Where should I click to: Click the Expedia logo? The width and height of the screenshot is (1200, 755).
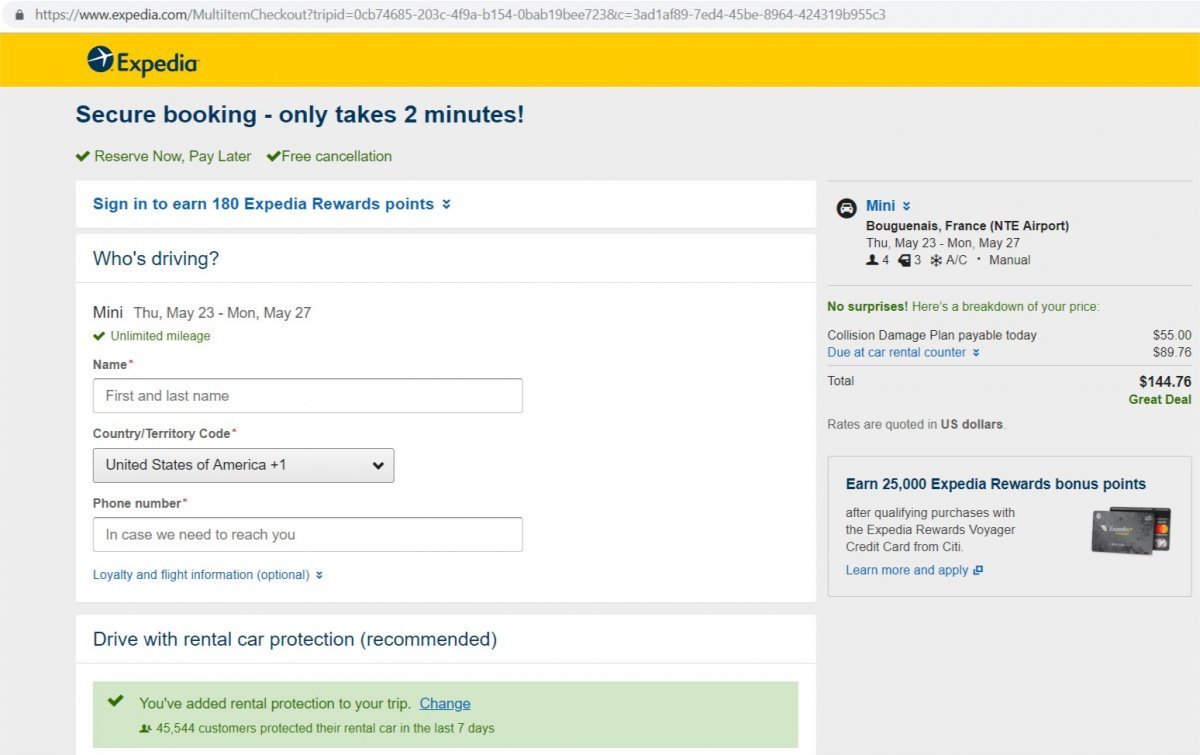tap(143, 61)
